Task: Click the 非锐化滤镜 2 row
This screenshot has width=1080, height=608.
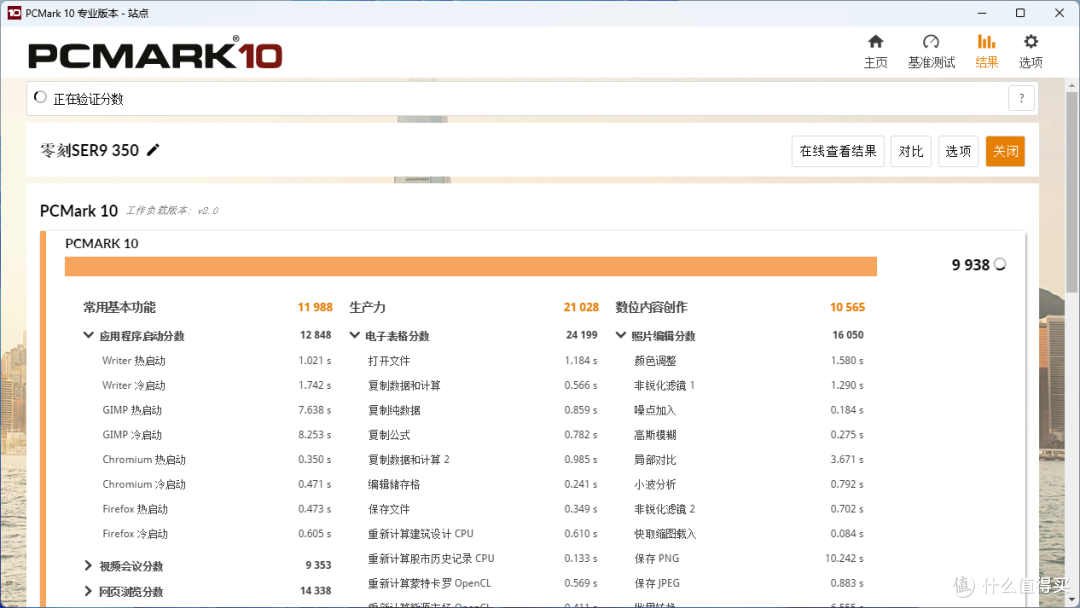Action: pos(749,509)
